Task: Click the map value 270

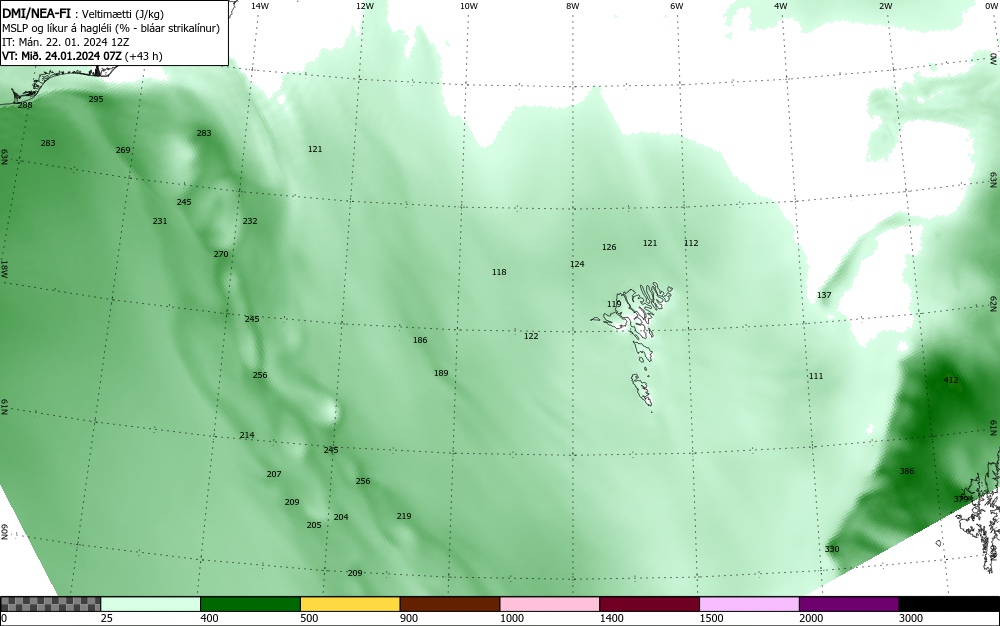Action: [221, 254]
